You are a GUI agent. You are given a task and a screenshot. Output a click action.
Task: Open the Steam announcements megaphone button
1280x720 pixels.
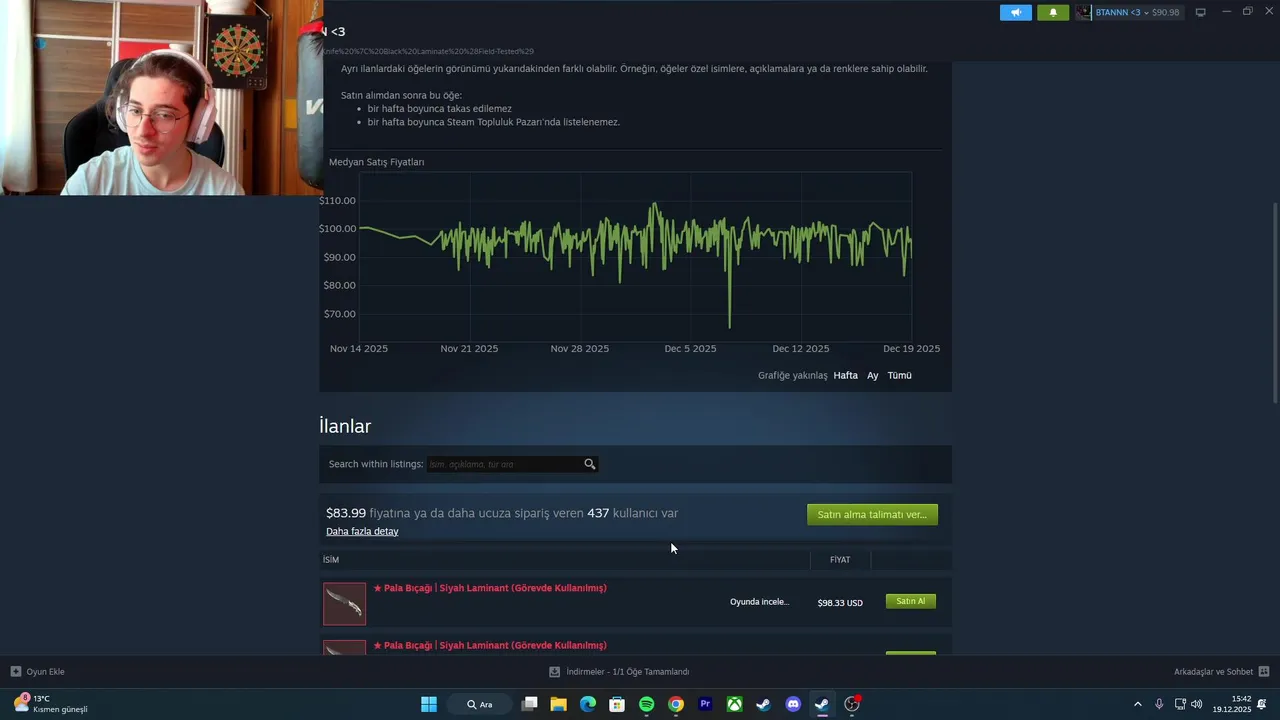[1015, 12]
